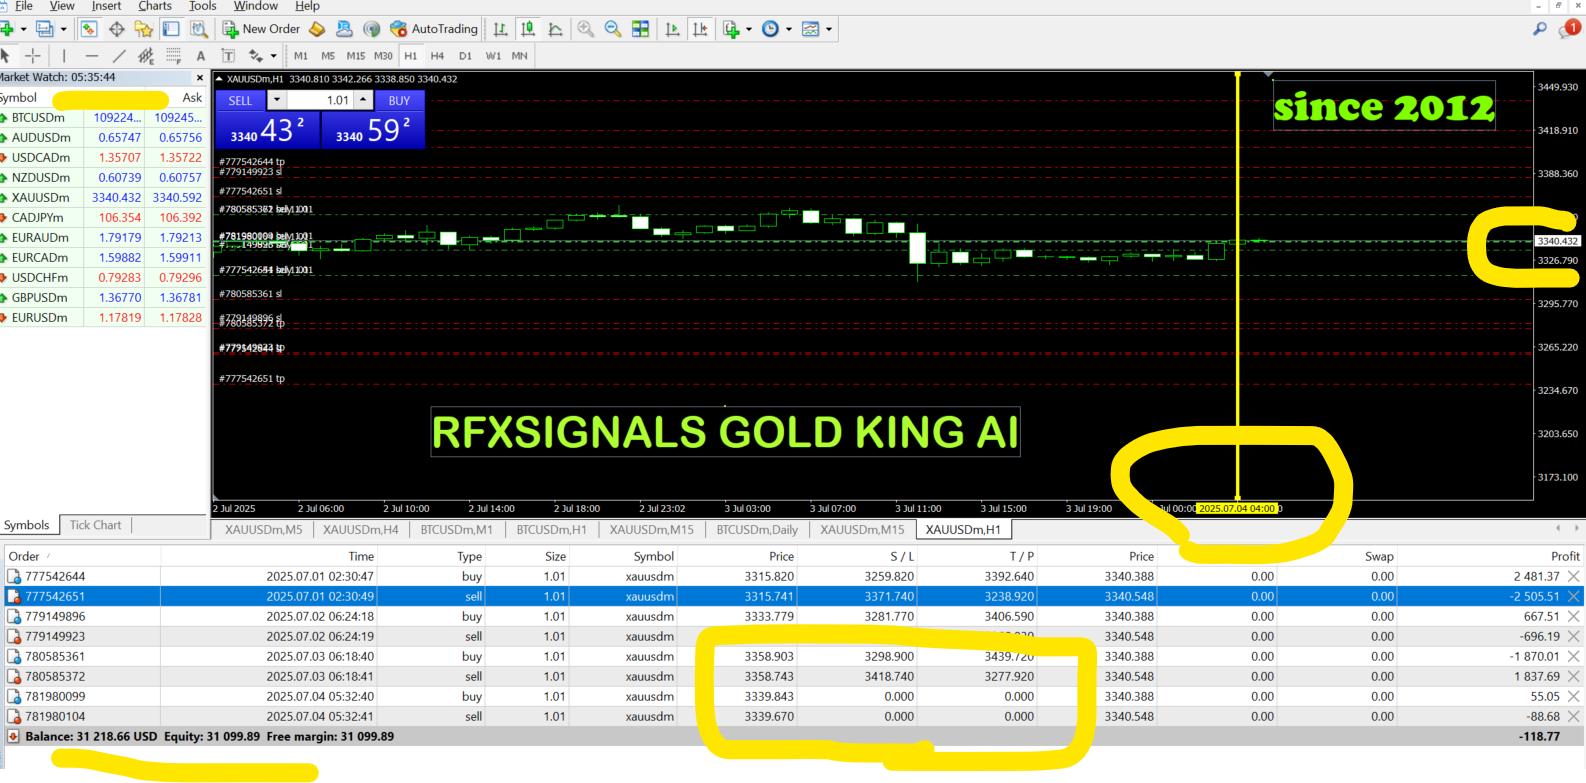Select the Text (A) tool
Image resolution: width=1586 pixels, height=783 pixels.
tap(201, 56)
